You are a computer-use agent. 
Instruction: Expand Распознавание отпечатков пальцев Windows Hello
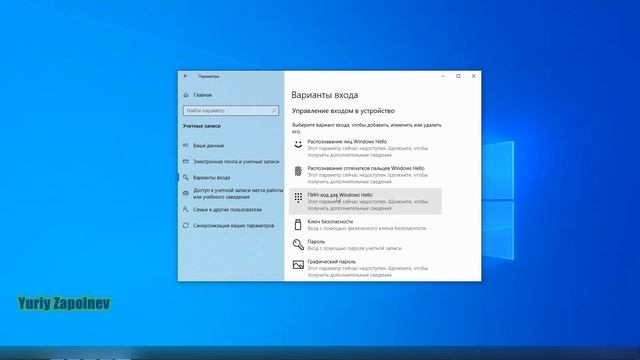point(365,175)
